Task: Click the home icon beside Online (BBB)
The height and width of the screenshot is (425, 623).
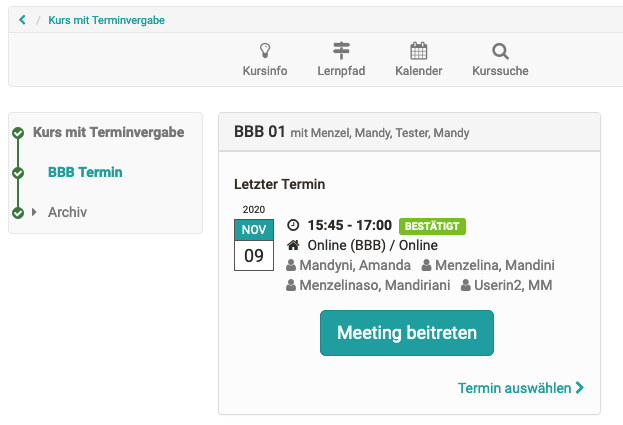Action: point(293,245)
